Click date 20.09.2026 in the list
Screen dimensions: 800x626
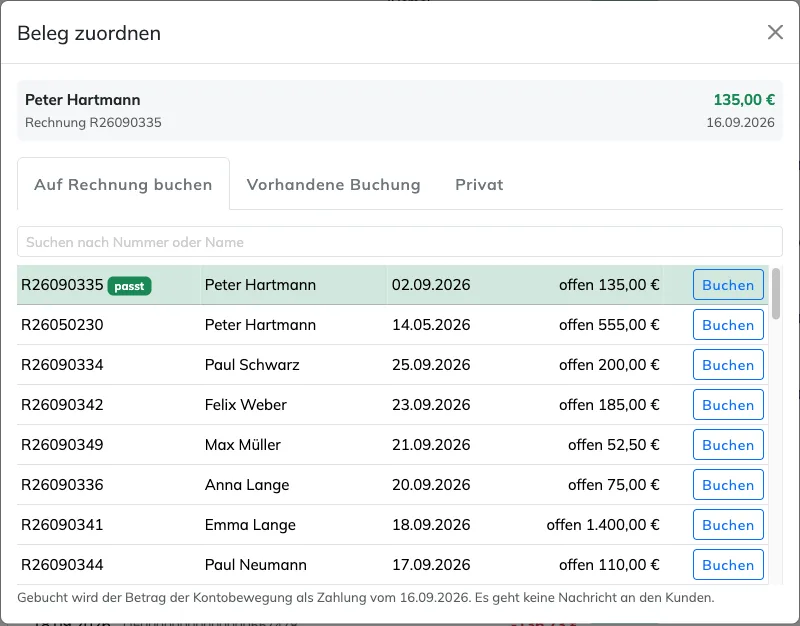[x=431, y=485]
